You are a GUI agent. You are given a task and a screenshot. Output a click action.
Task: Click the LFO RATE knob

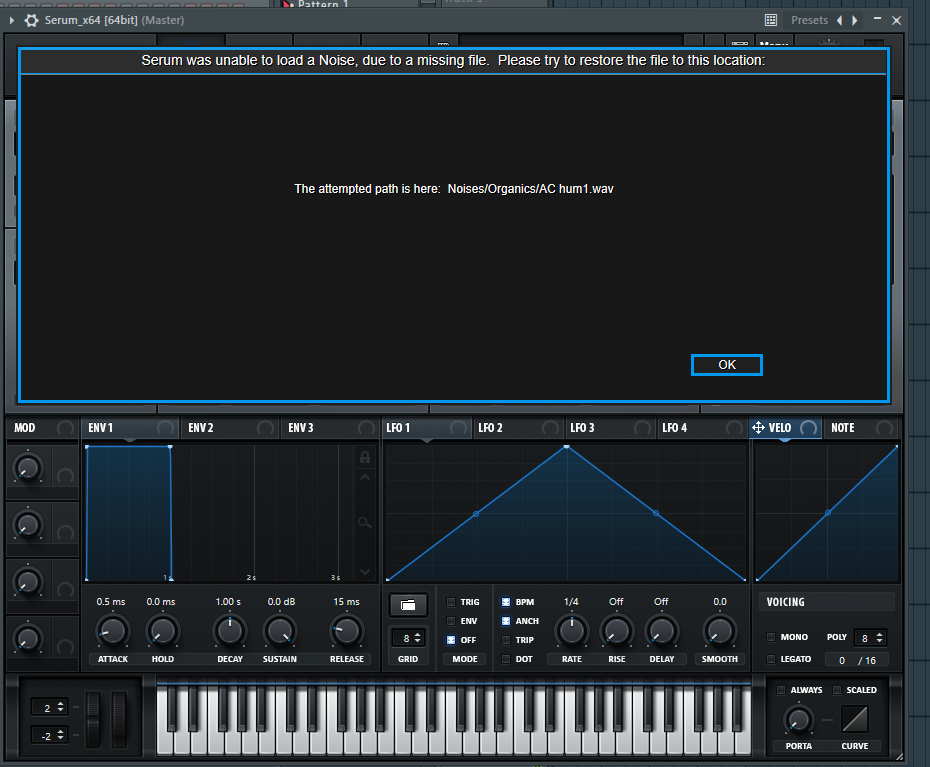(x=572, y=631)
